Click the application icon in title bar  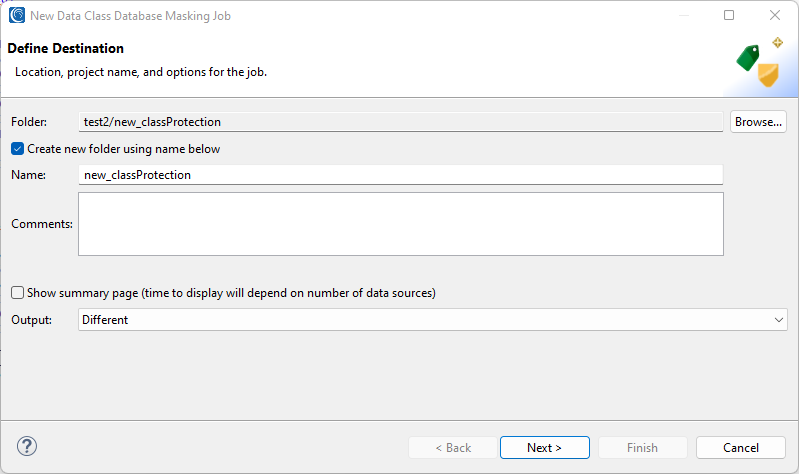[17, 15]
